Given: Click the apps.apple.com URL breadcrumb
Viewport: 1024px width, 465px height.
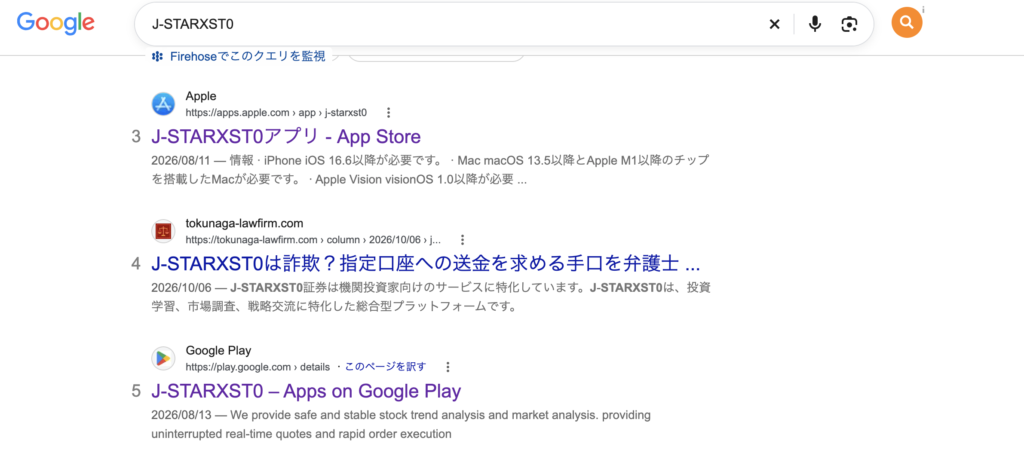Looking at the screenshot, I should point(276,112).
